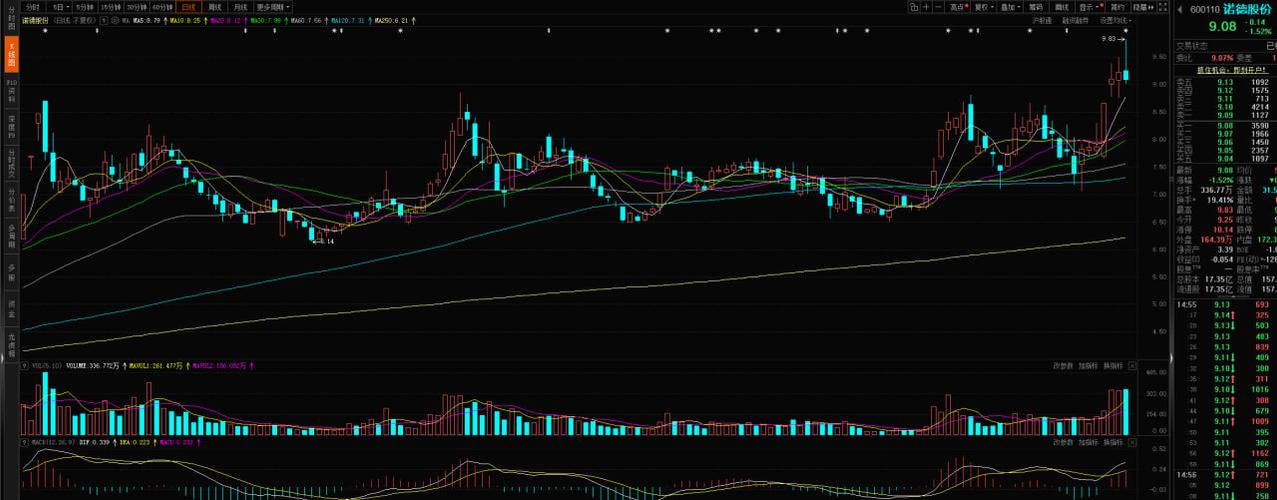This screenshot has width=1277, height=500.
Task: Open F10资料 in left sidebar
Action: coord(11,91)
